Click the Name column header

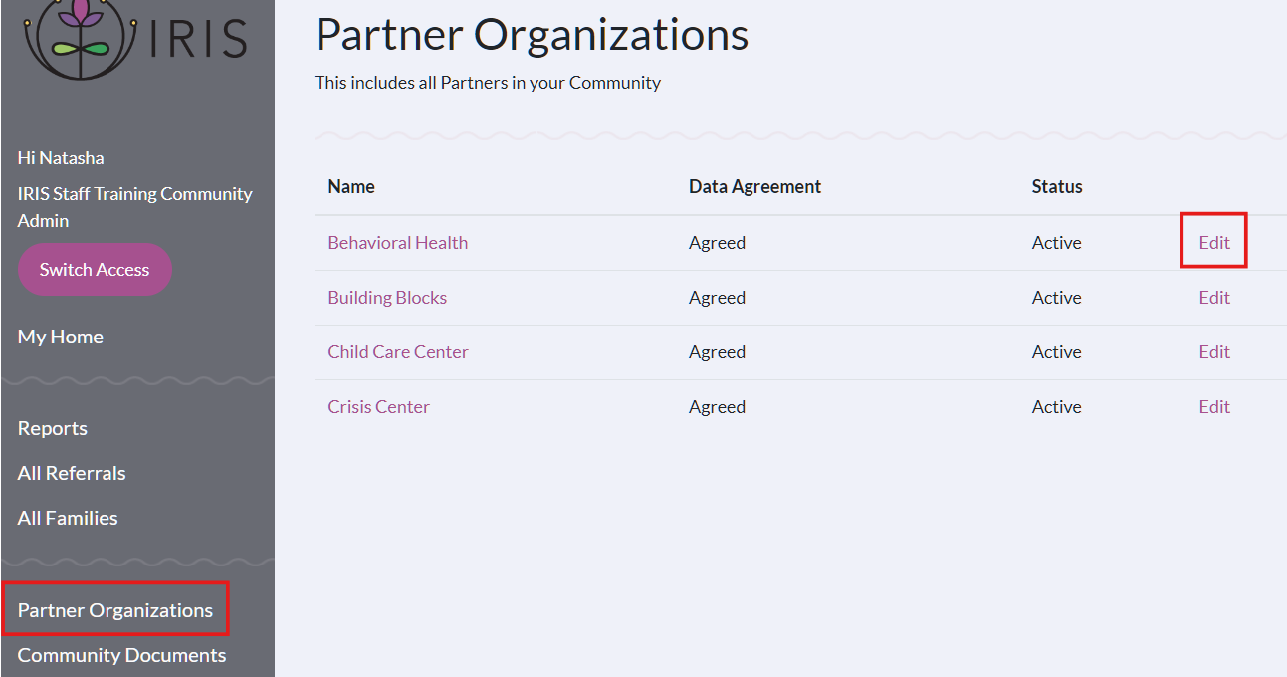[351, 186]
